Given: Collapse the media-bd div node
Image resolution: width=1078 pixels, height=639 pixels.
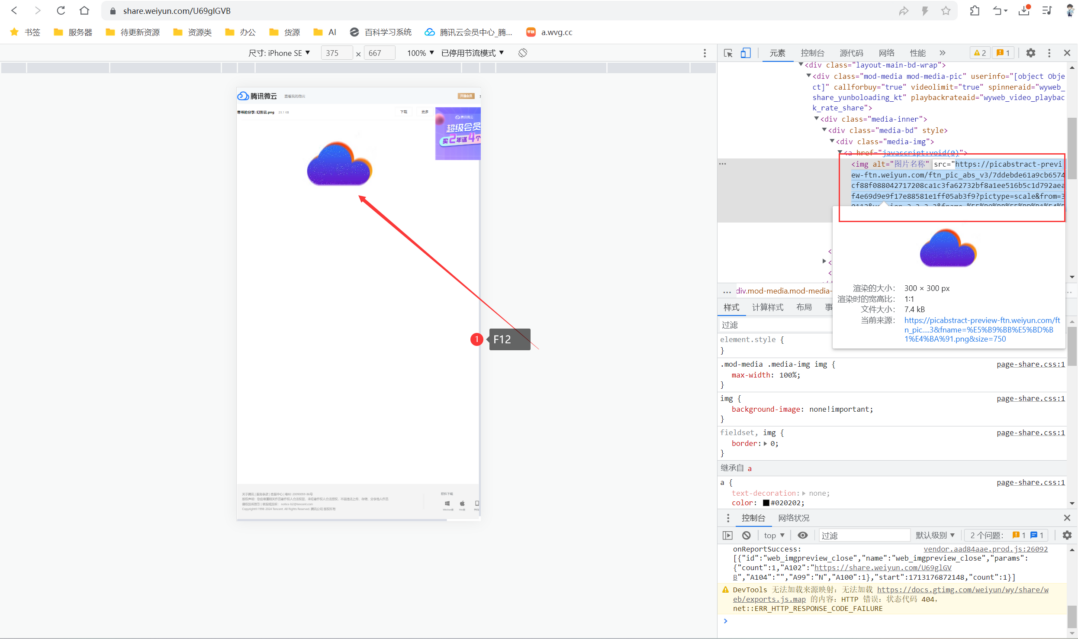Looking at the screenshot, I should pos(824,130).
